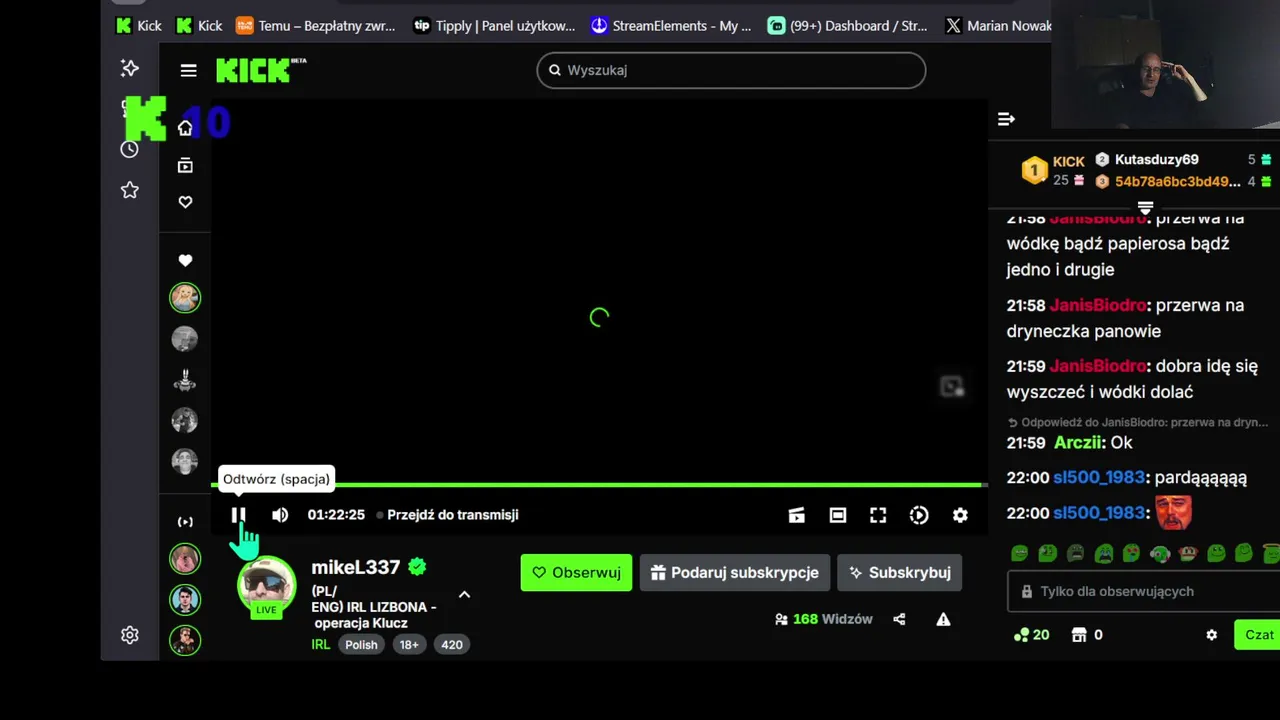Click Podaruj subskrypcje gift button

[735, 573]
